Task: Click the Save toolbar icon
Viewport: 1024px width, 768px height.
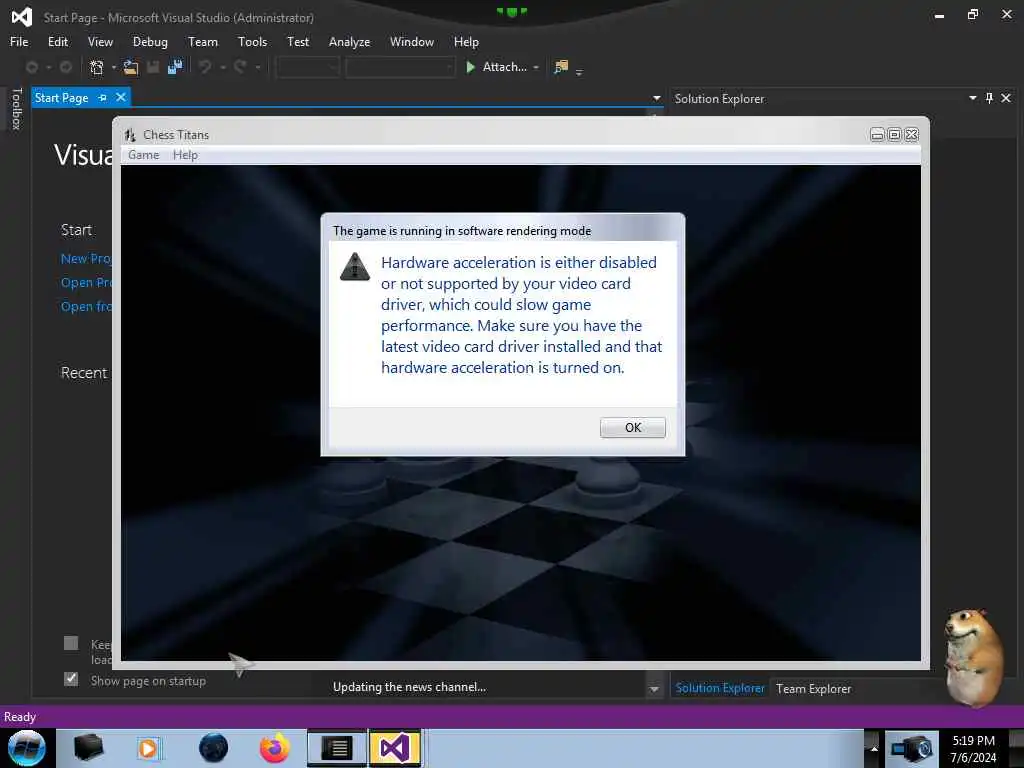Action: coord(153,67)
